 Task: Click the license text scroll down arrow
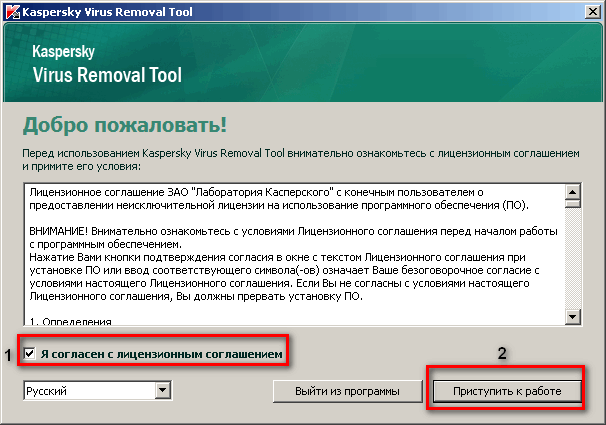click(572, 317)
